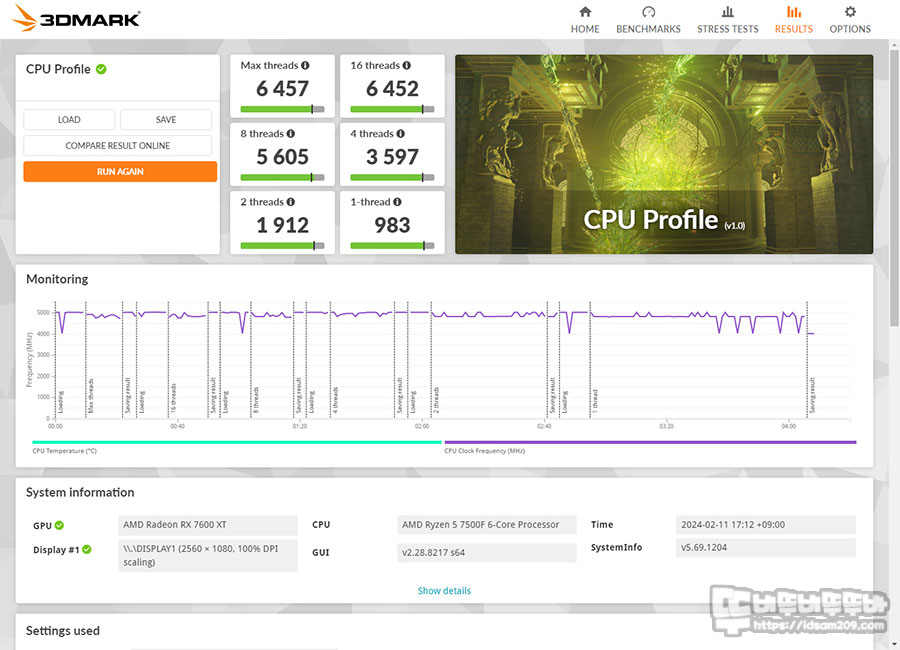Click the info icon next to 2 threads
This screenshot has width=900, height=650.
click(x=290, y=202)
